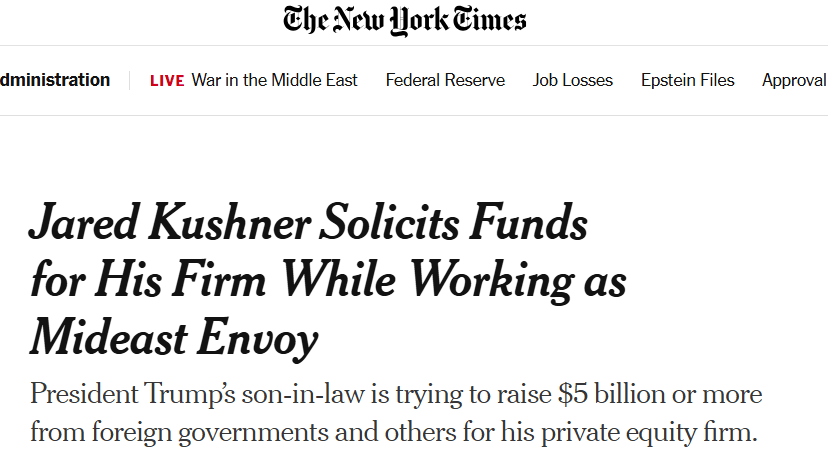Select the Job Losses nav item
Image resolution: width=828 pixels, height=475 pixels.
(x=573, y=81)
